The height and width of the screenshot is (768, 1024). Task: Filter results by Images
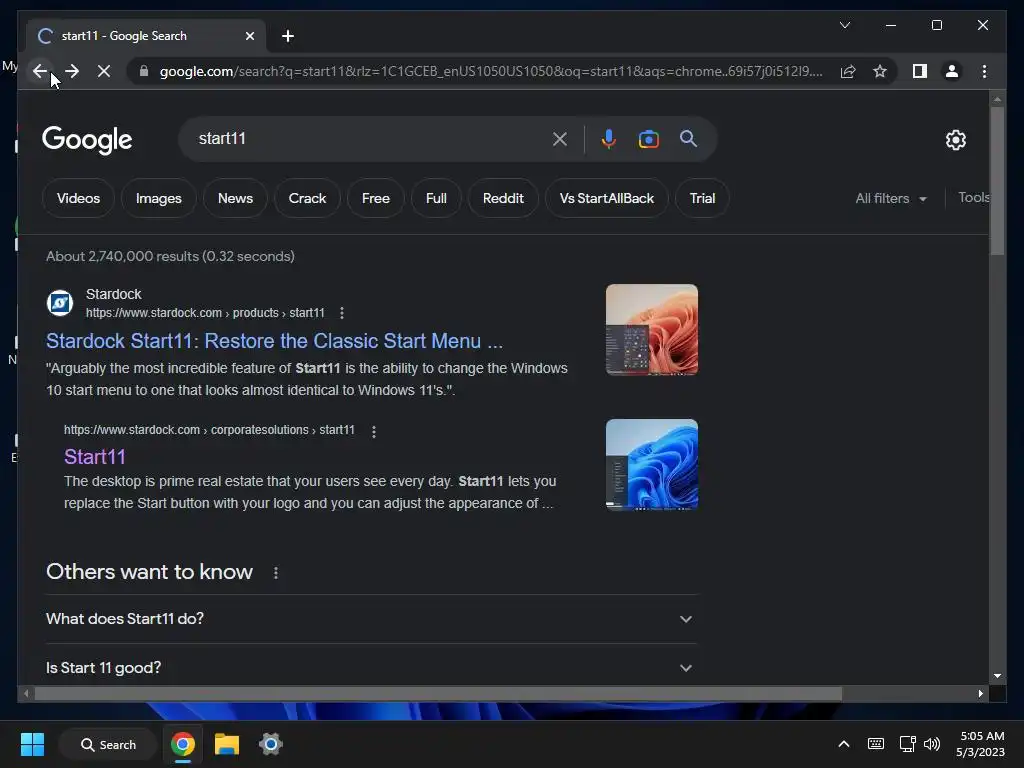click(x=159, y=199)
